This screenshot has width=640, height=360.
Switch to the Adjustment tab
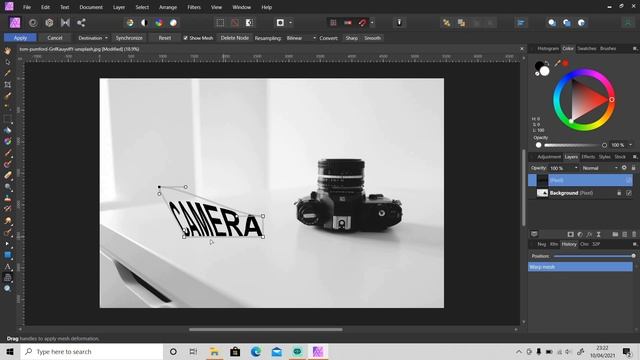pyautogui.click(x=549, y=157)
